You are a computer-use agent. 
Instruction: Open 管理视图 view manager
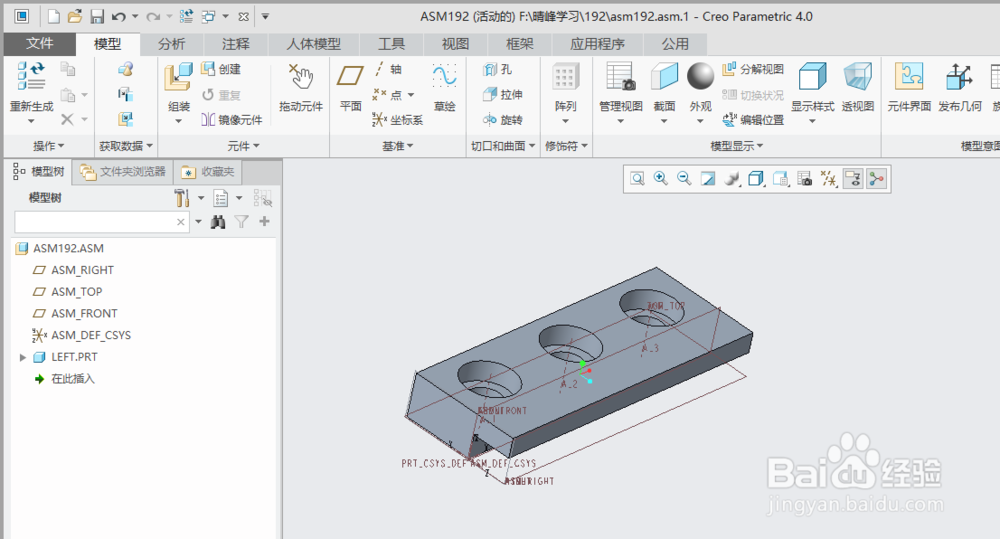click(x=621, y=92)
